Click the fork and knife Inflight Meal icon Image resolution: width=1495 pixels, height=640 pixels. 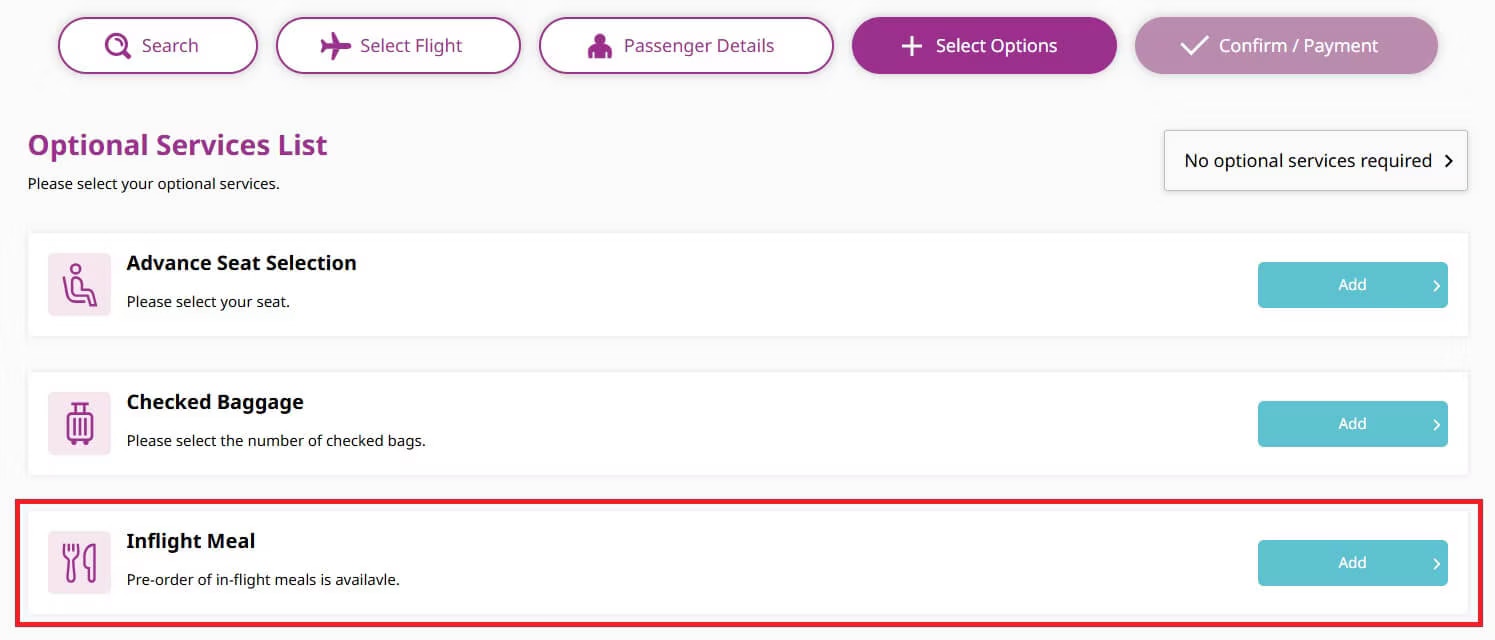pyautogui.click(x=79, y=562)
